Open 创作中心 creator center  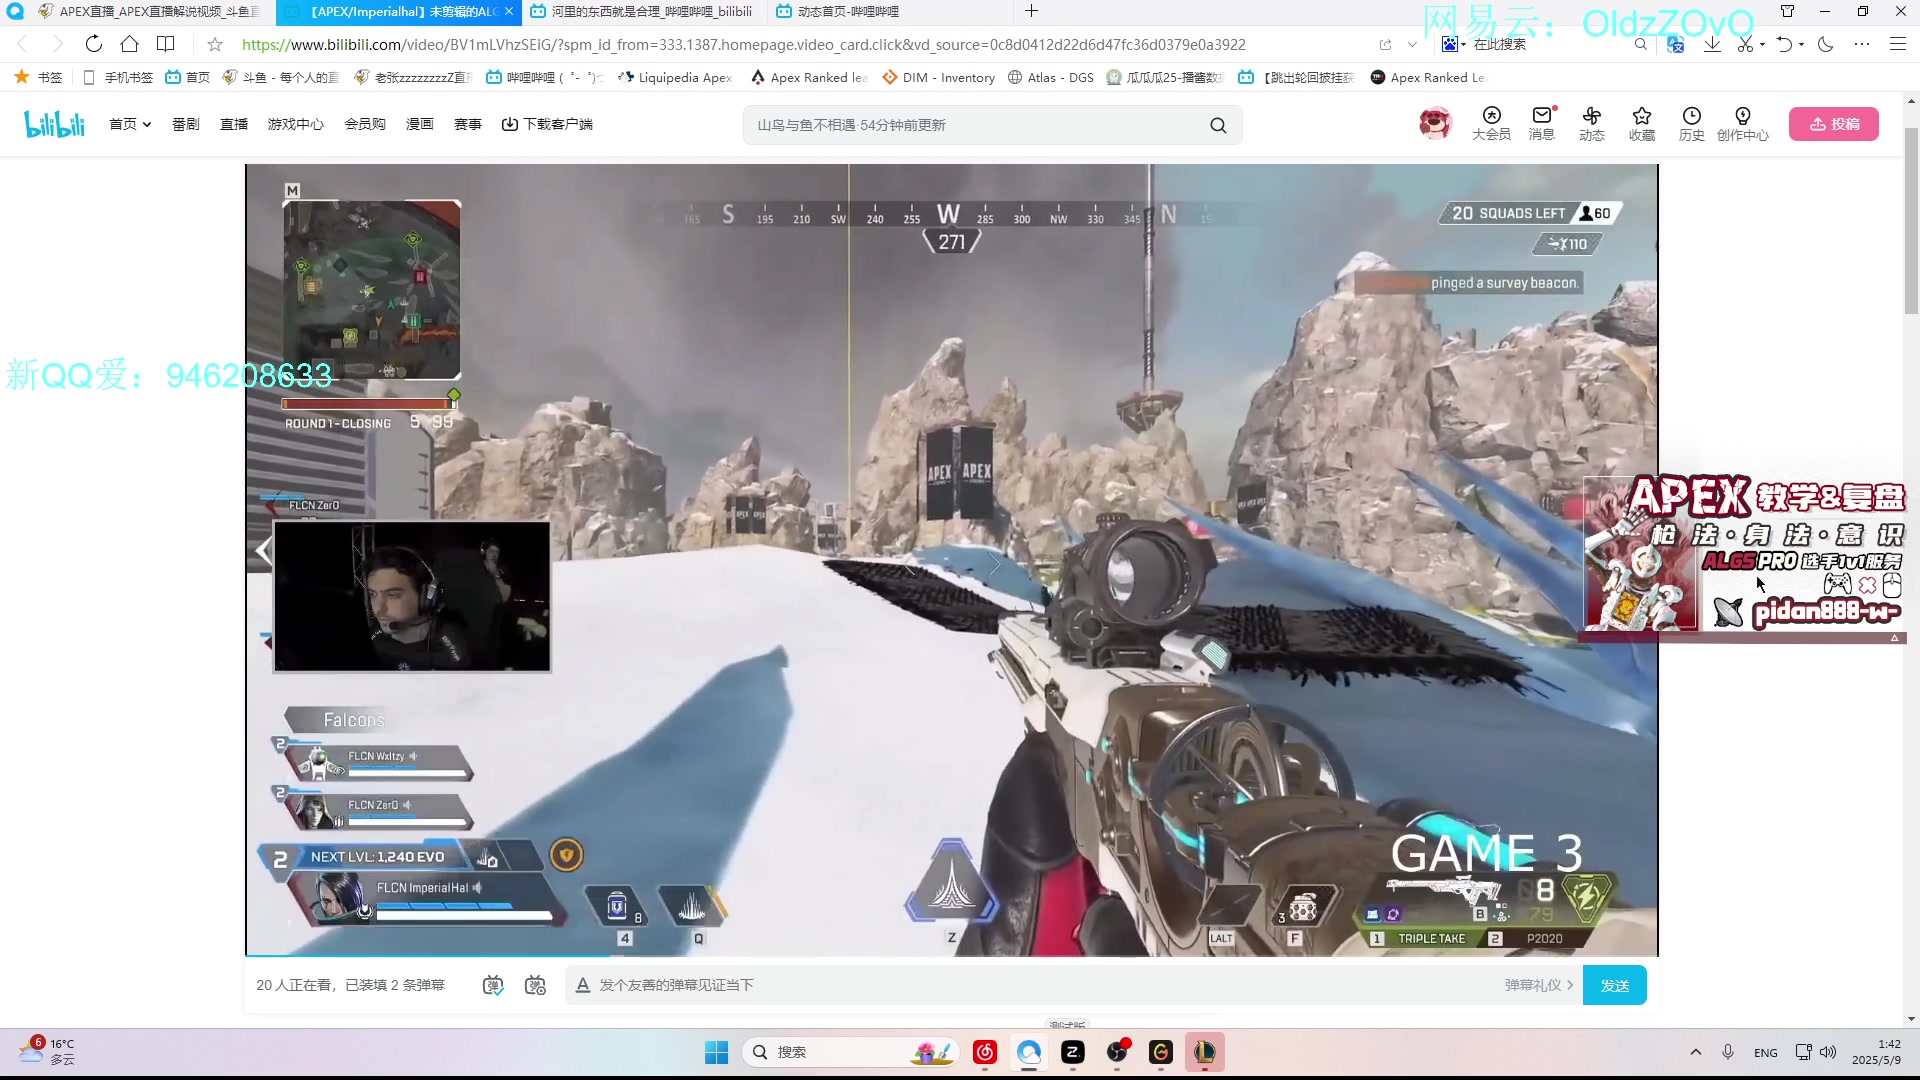pos(1742,124)
